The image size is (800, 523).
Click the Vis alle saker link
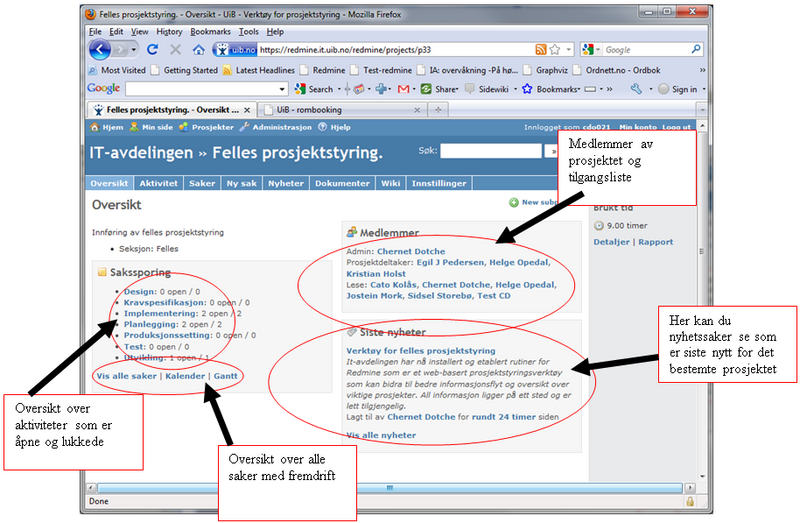pos(127,376)
